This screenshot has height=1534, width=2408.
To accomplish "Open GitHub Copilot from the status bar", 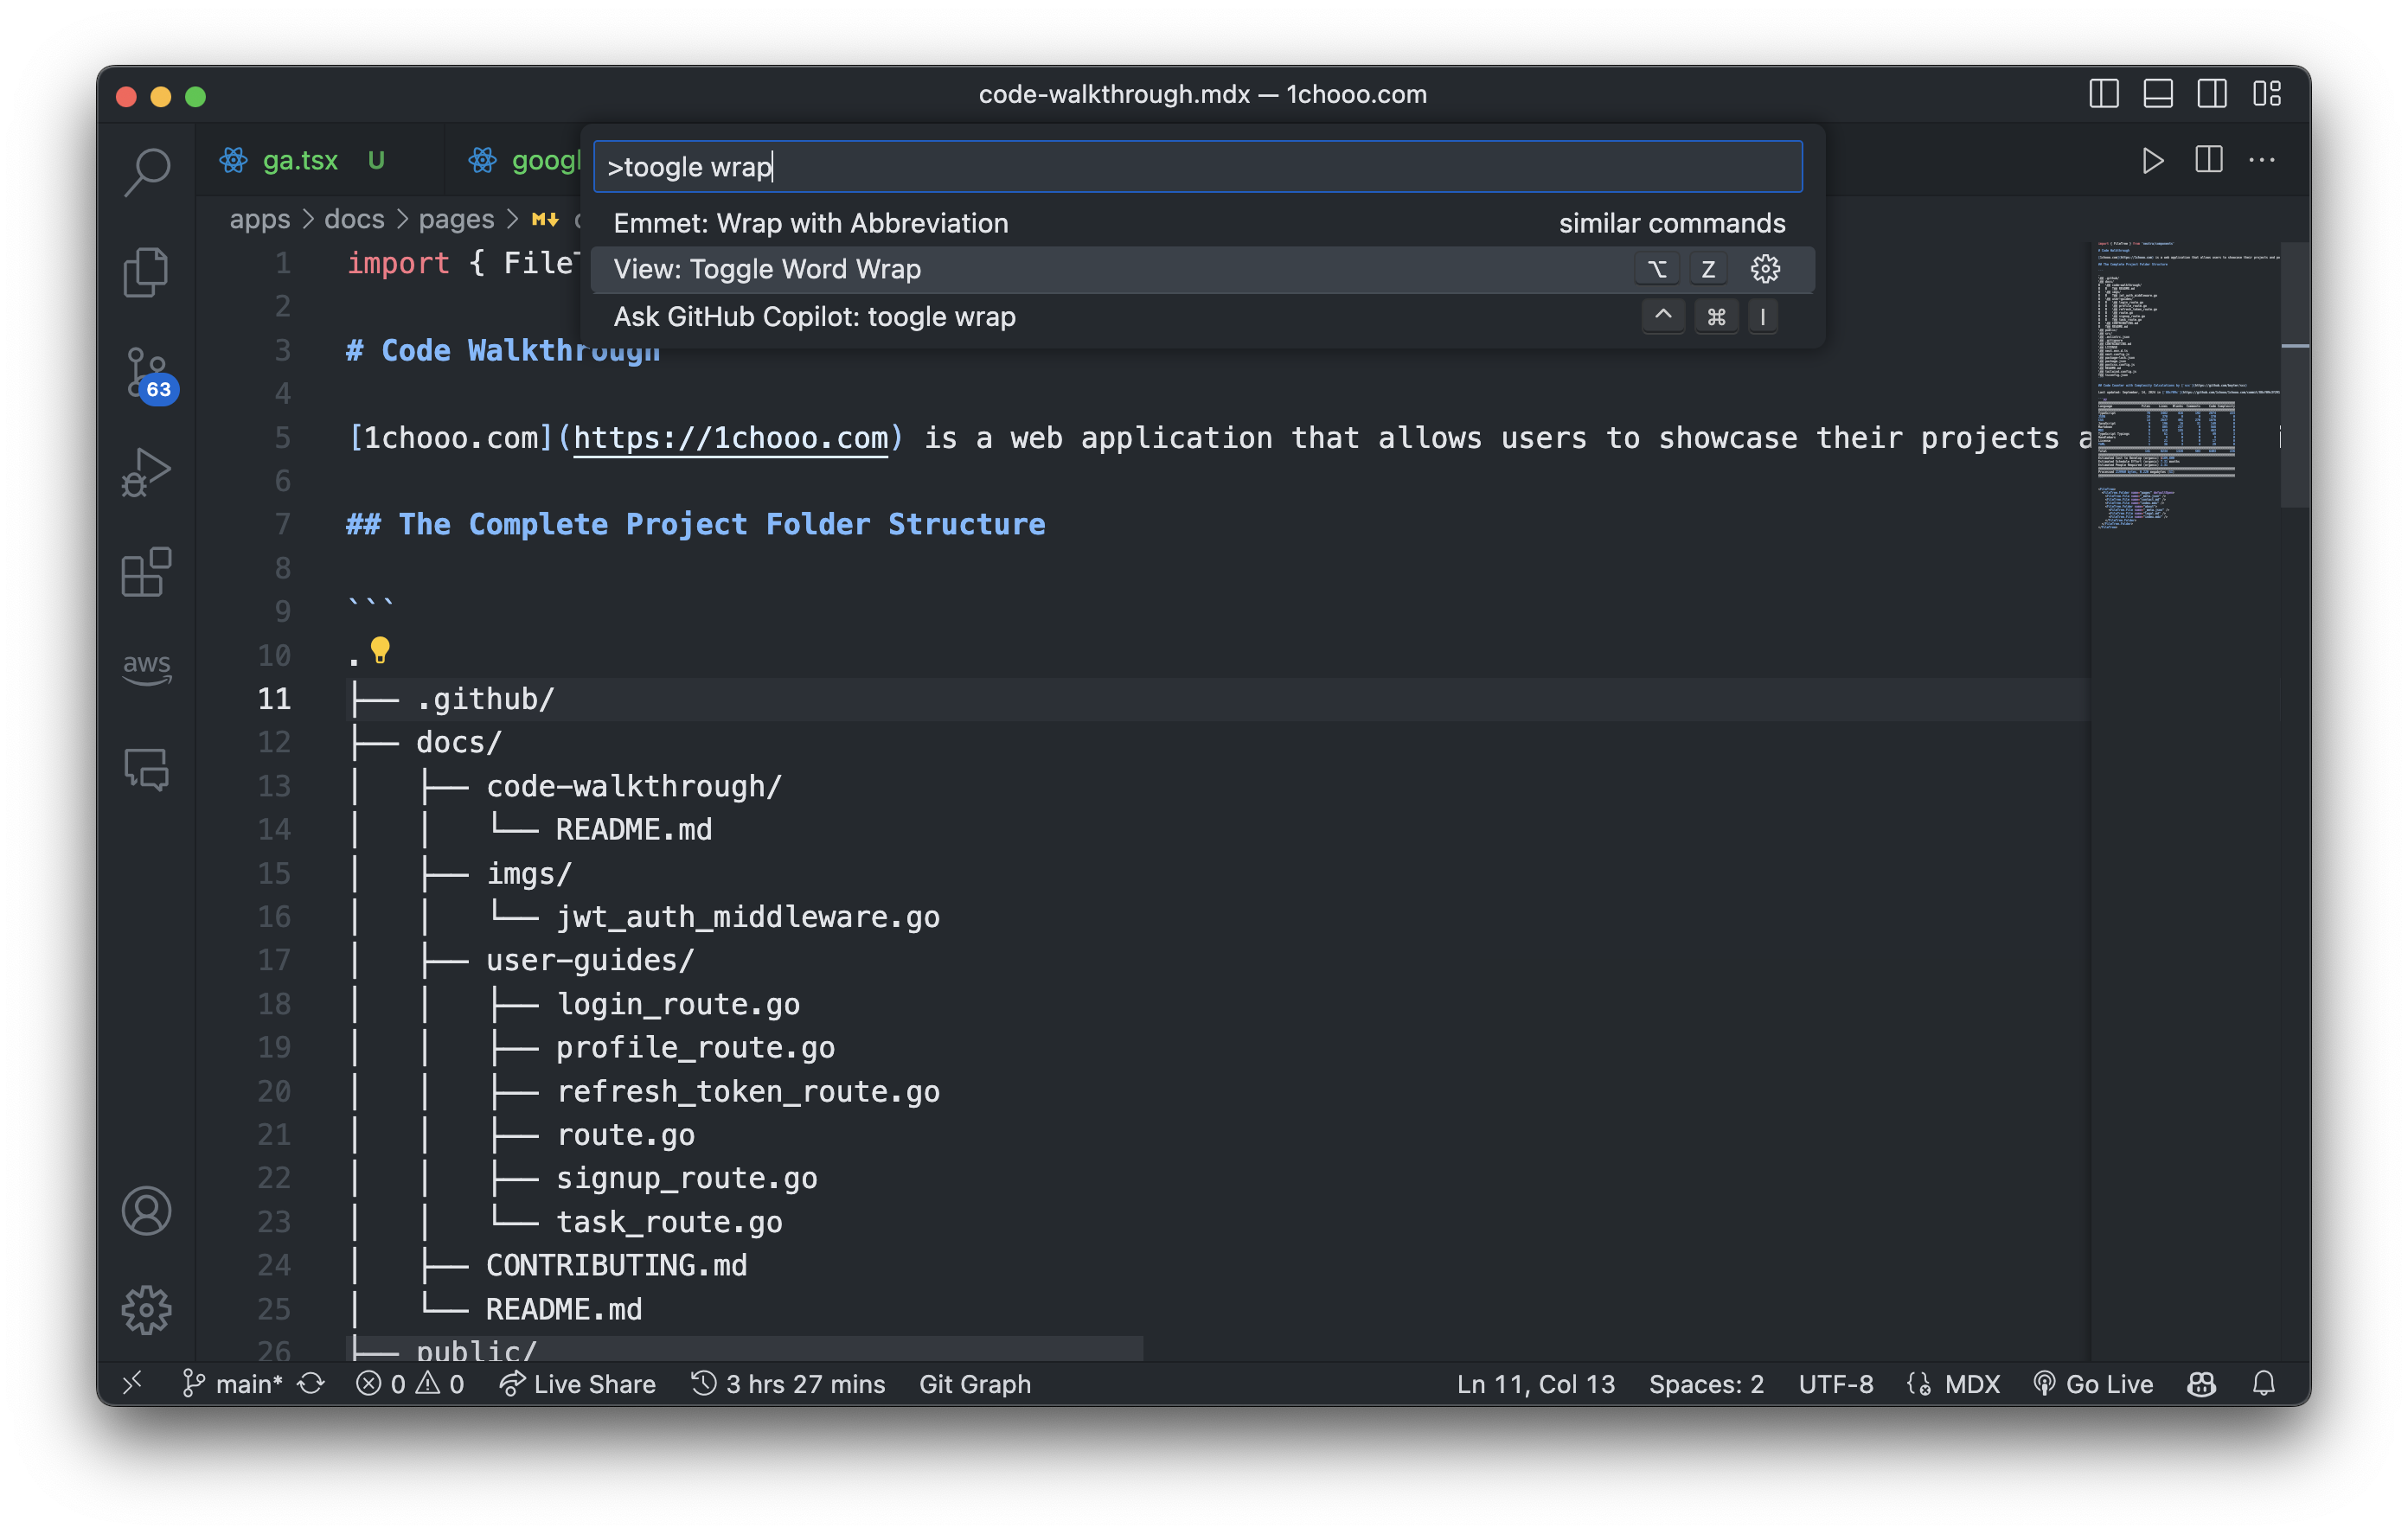I will (2201, 1384).
